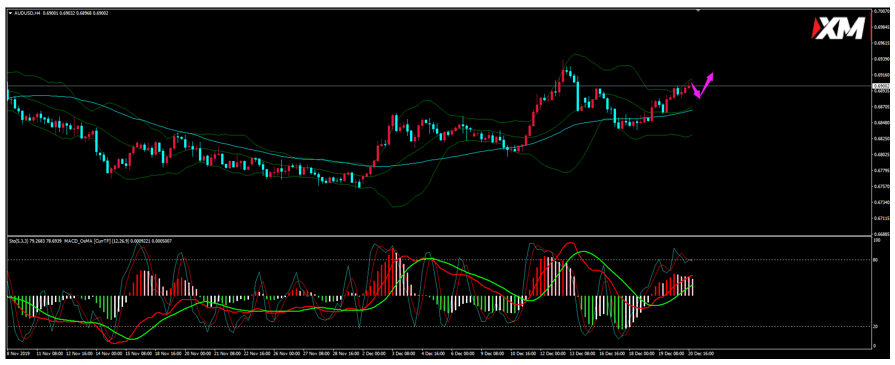Click the 0.68025 price scale label
The height and width of the screenshot is (365, 895).
(881, 154)
